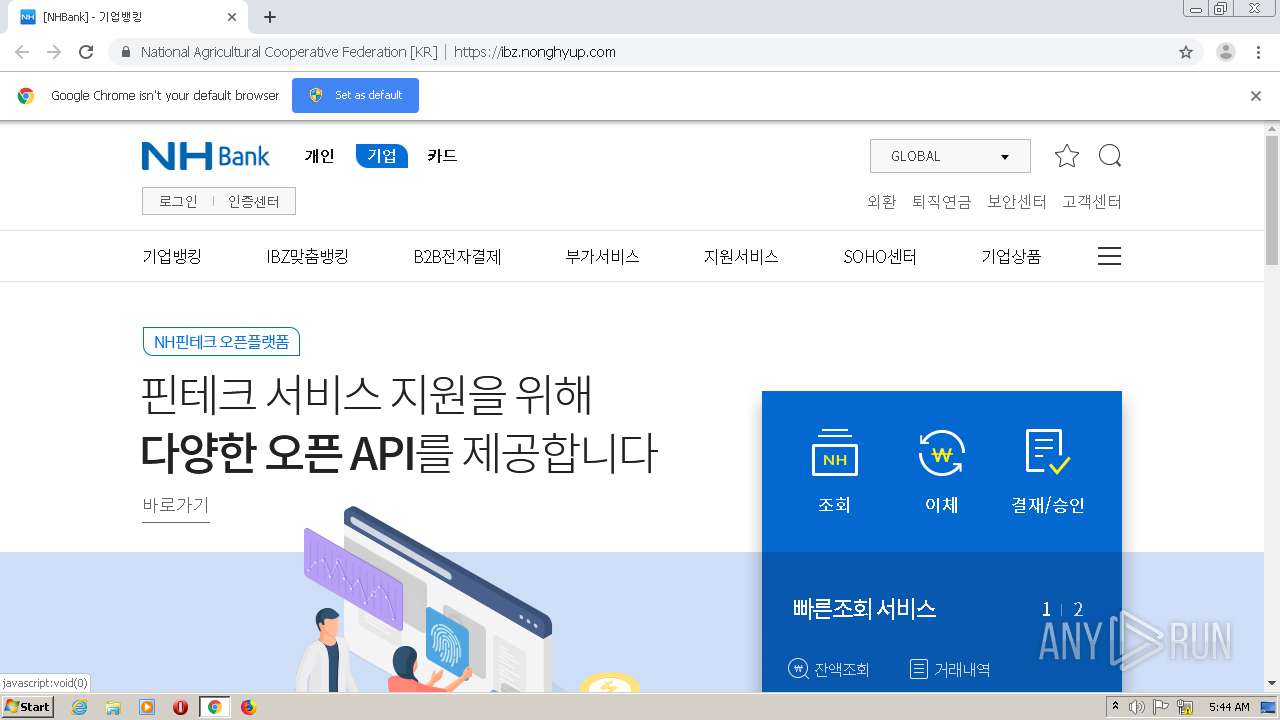1280x720 pixels.
Task: Open 잔액조회 balance inquiry
Action: [829, 669]
